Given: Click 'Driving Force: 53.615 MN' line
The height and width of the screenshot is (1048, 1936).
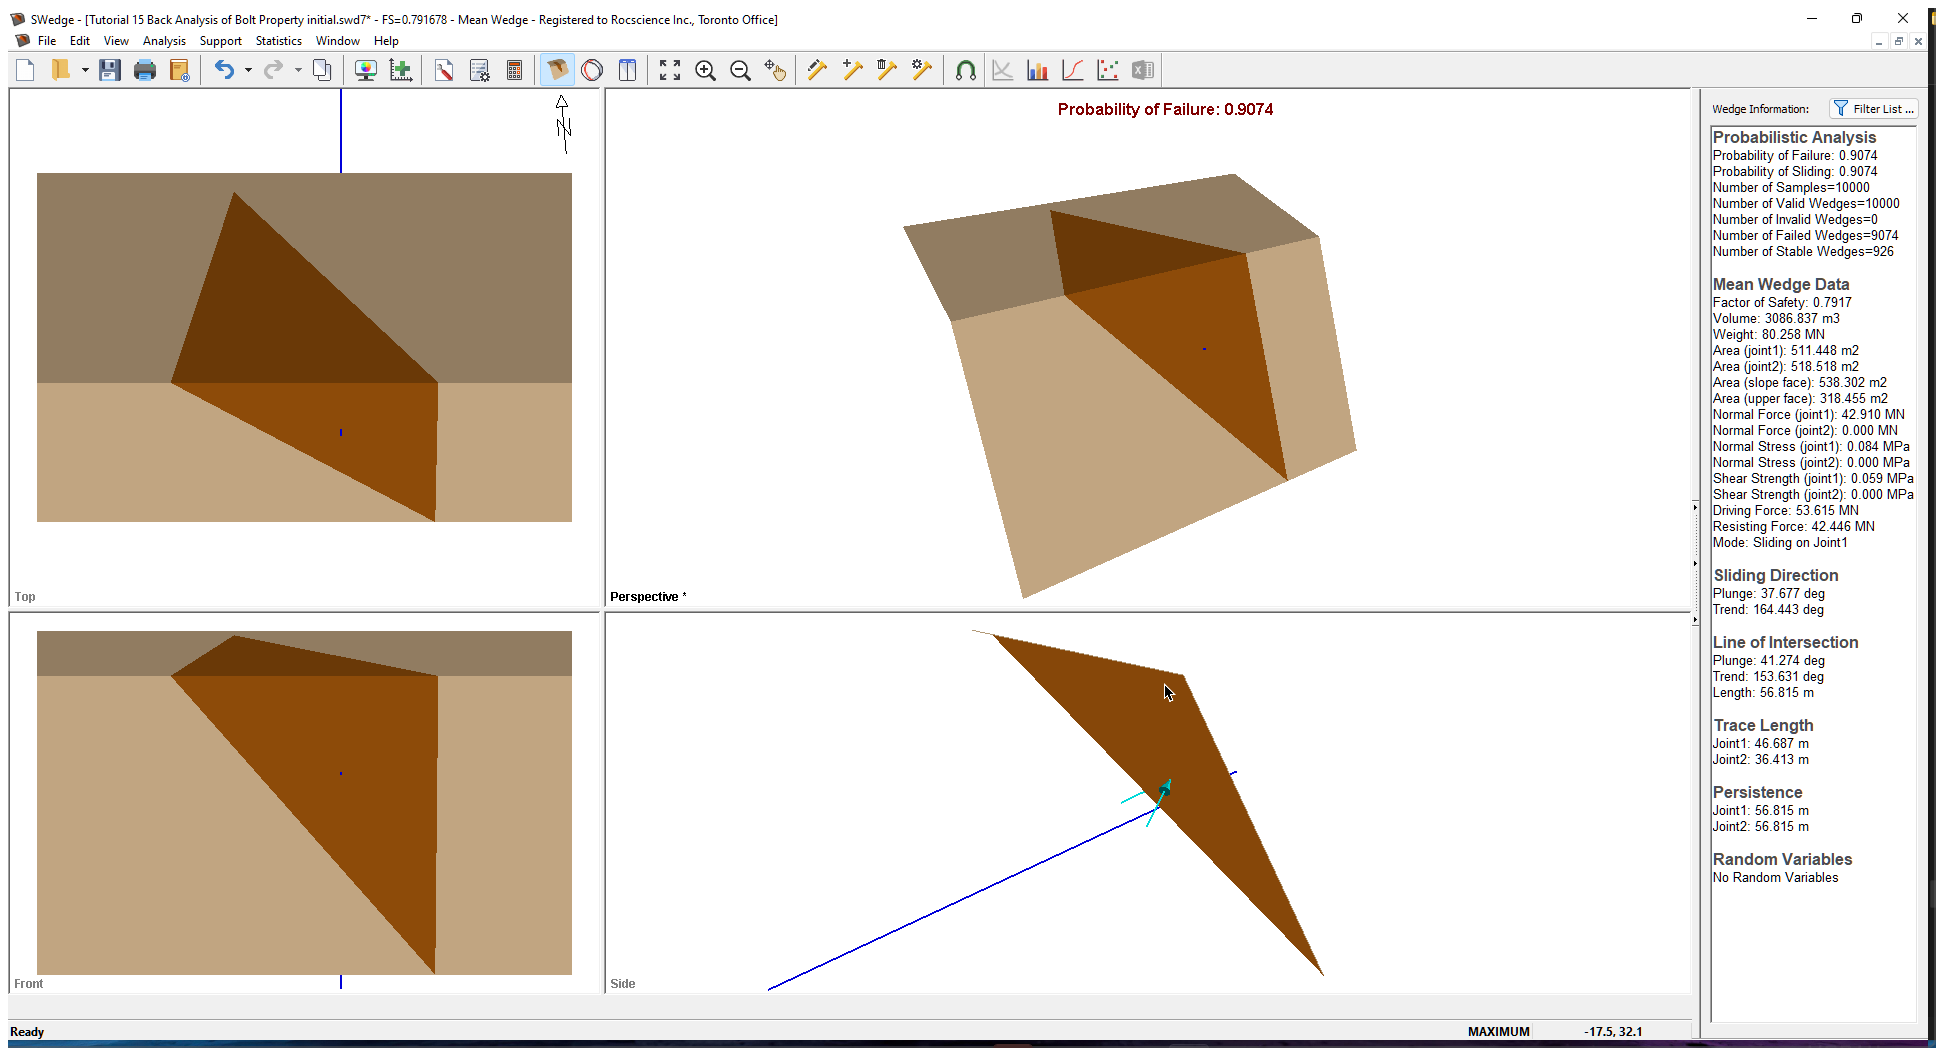Looking at the screenshot, I should point(1786,510).
